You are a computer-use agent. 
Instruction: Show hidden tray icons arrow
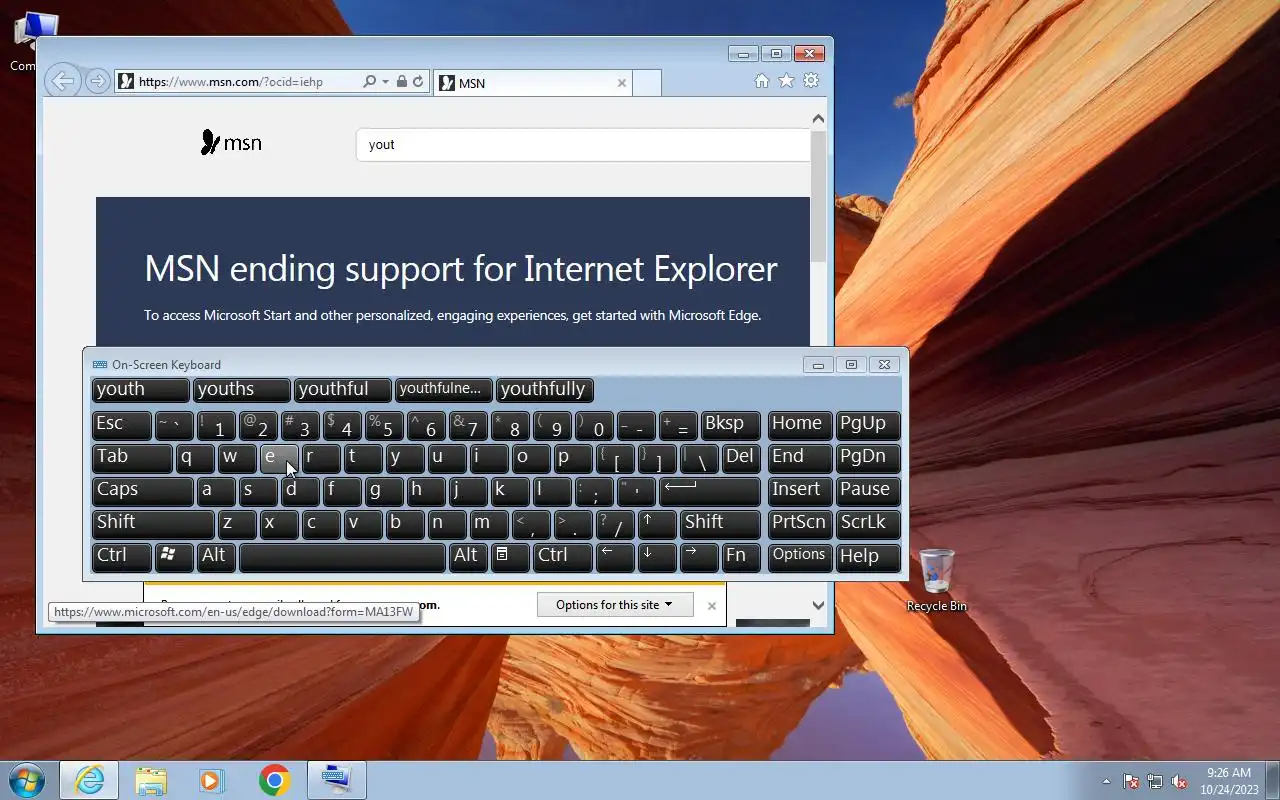pos(1106,781)
